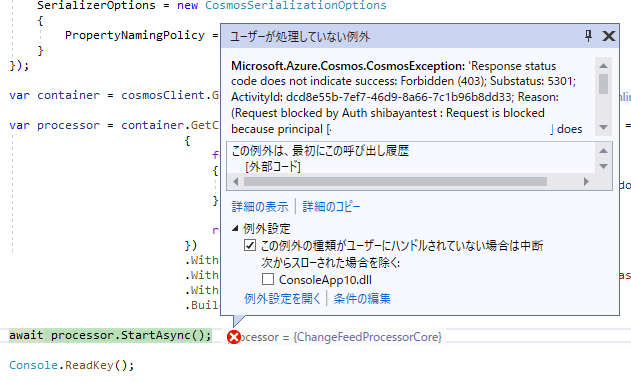631x382 pixels.
Task: Click call stack horizontal scroll left arrow
Action: (235, 182)
